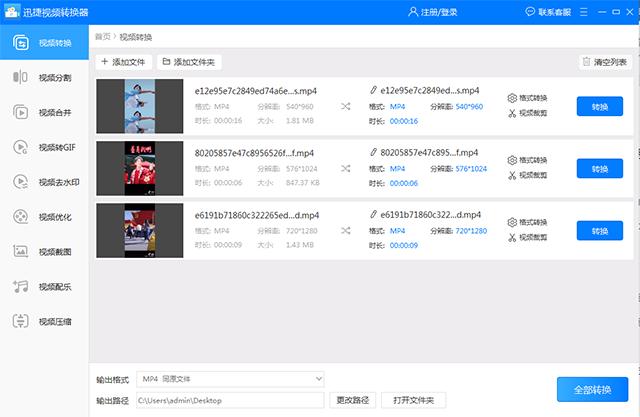Screen dimensions: 640x417
Task: Open 视频截剪 for e6191b71860c322 file
Action: (x=527, y=237)
